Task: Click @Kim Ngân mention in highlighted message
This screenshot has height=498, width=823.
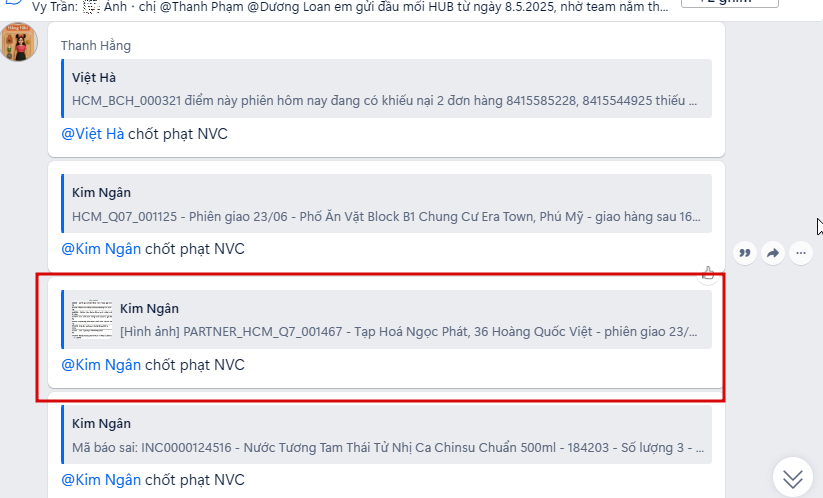Action: (x=101, y=365)
